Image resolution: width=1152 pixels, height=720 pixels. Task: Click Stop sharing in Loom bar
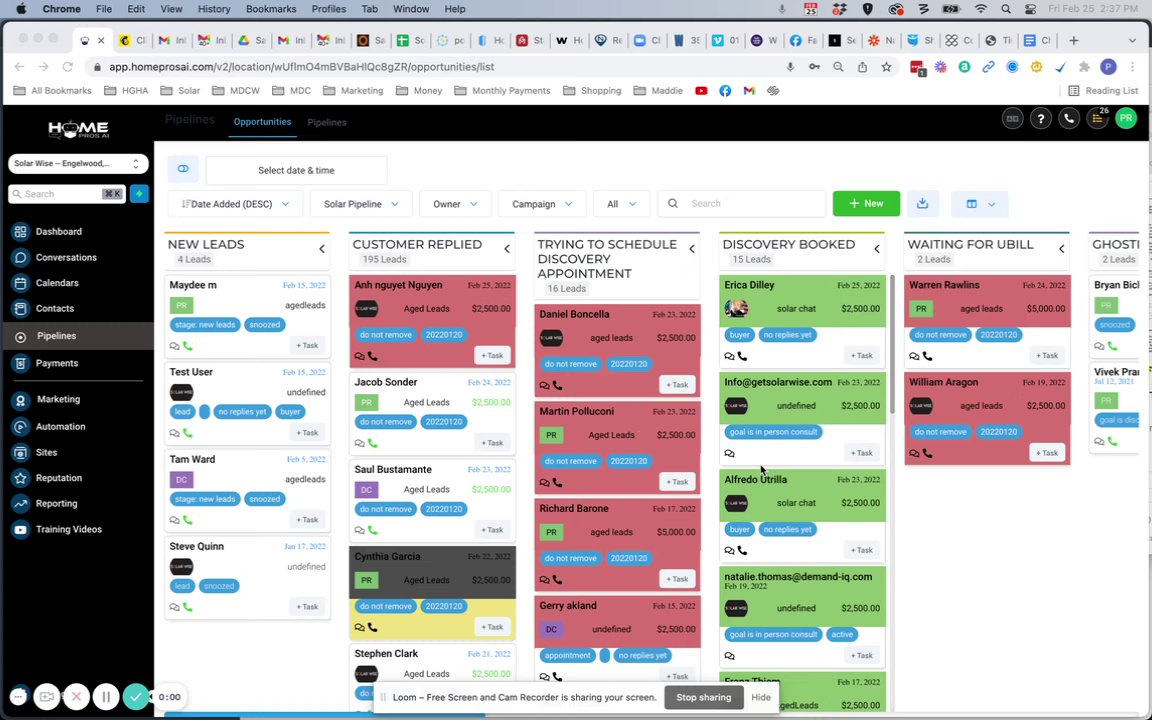[703, 697]
